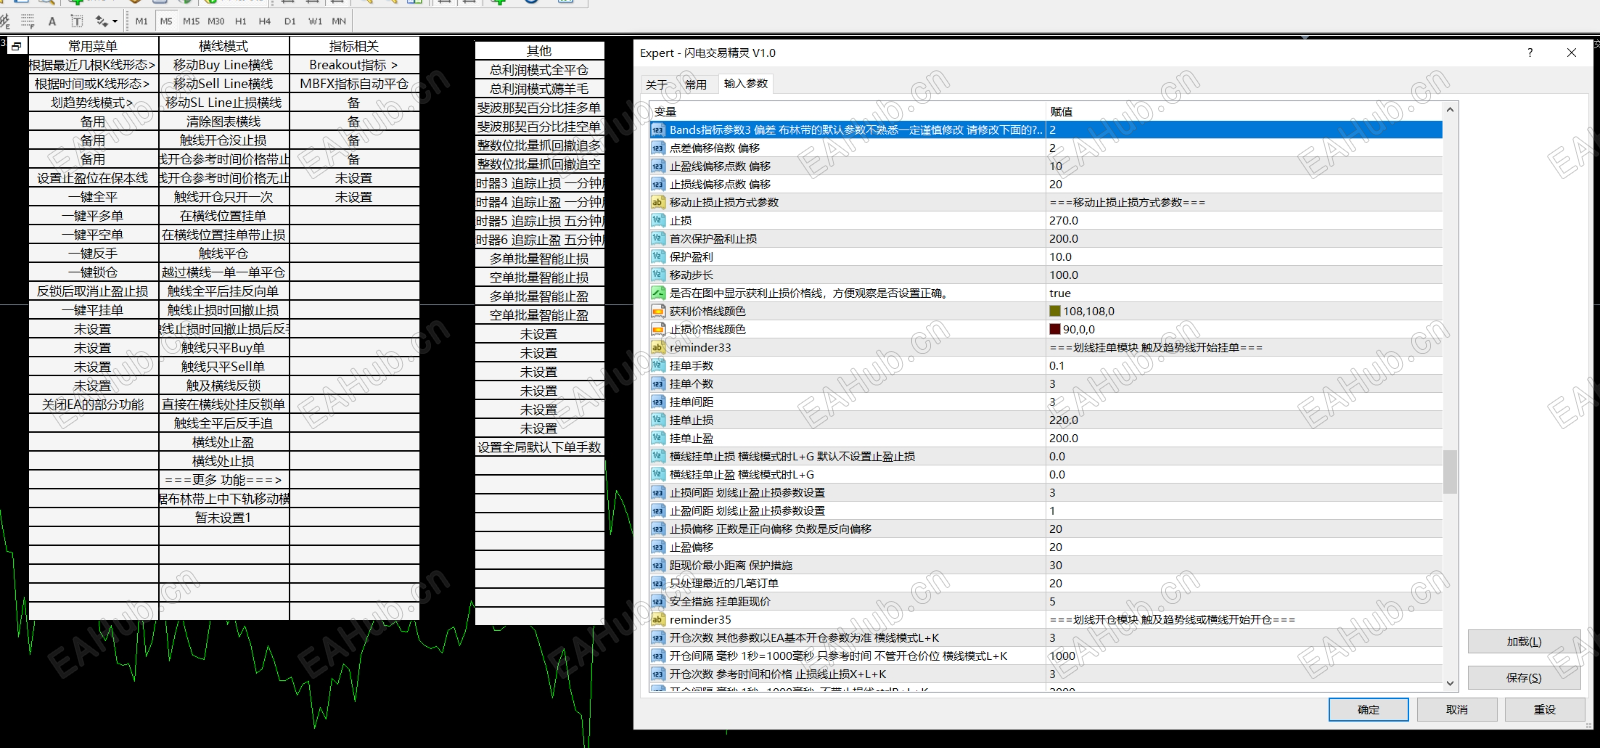Expand the Breakout指标 > submenu
The width and height of the screenshot is (1600, 748).
coord(354,65)
